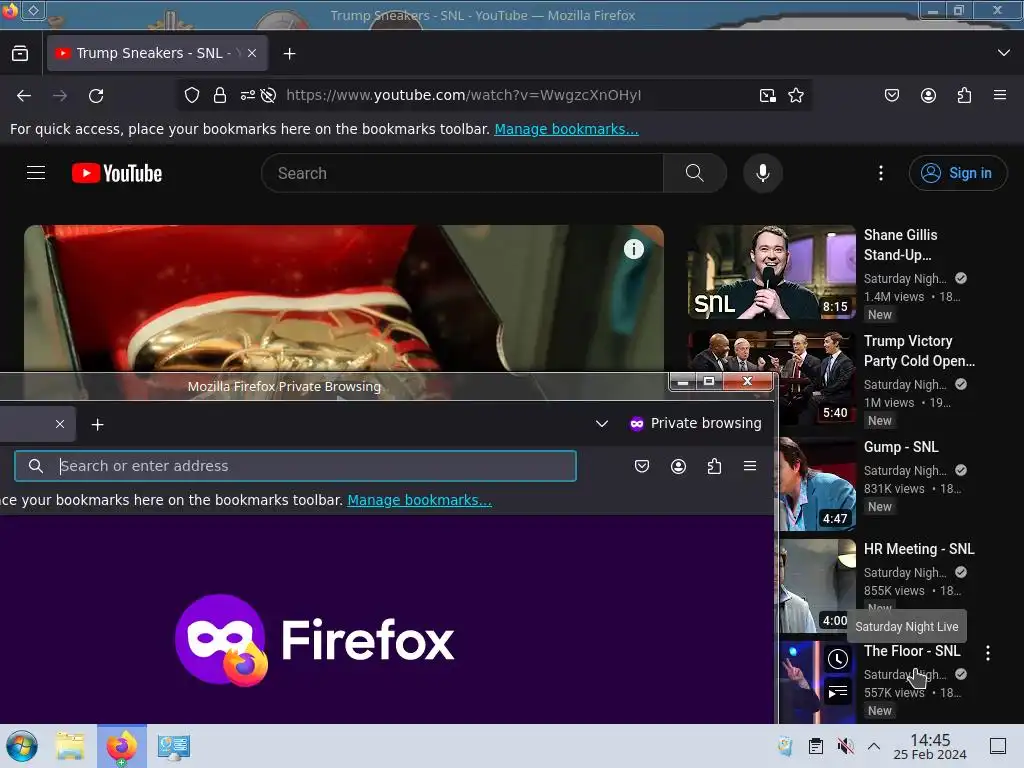Toggle muted volume icon in system tray
Screen dimensions: 1024x768
(x=845, y=746)
